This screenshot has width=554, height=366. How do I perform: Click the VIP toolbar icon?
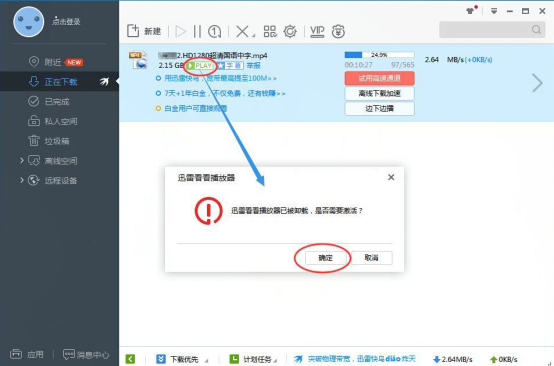[317, 31]
